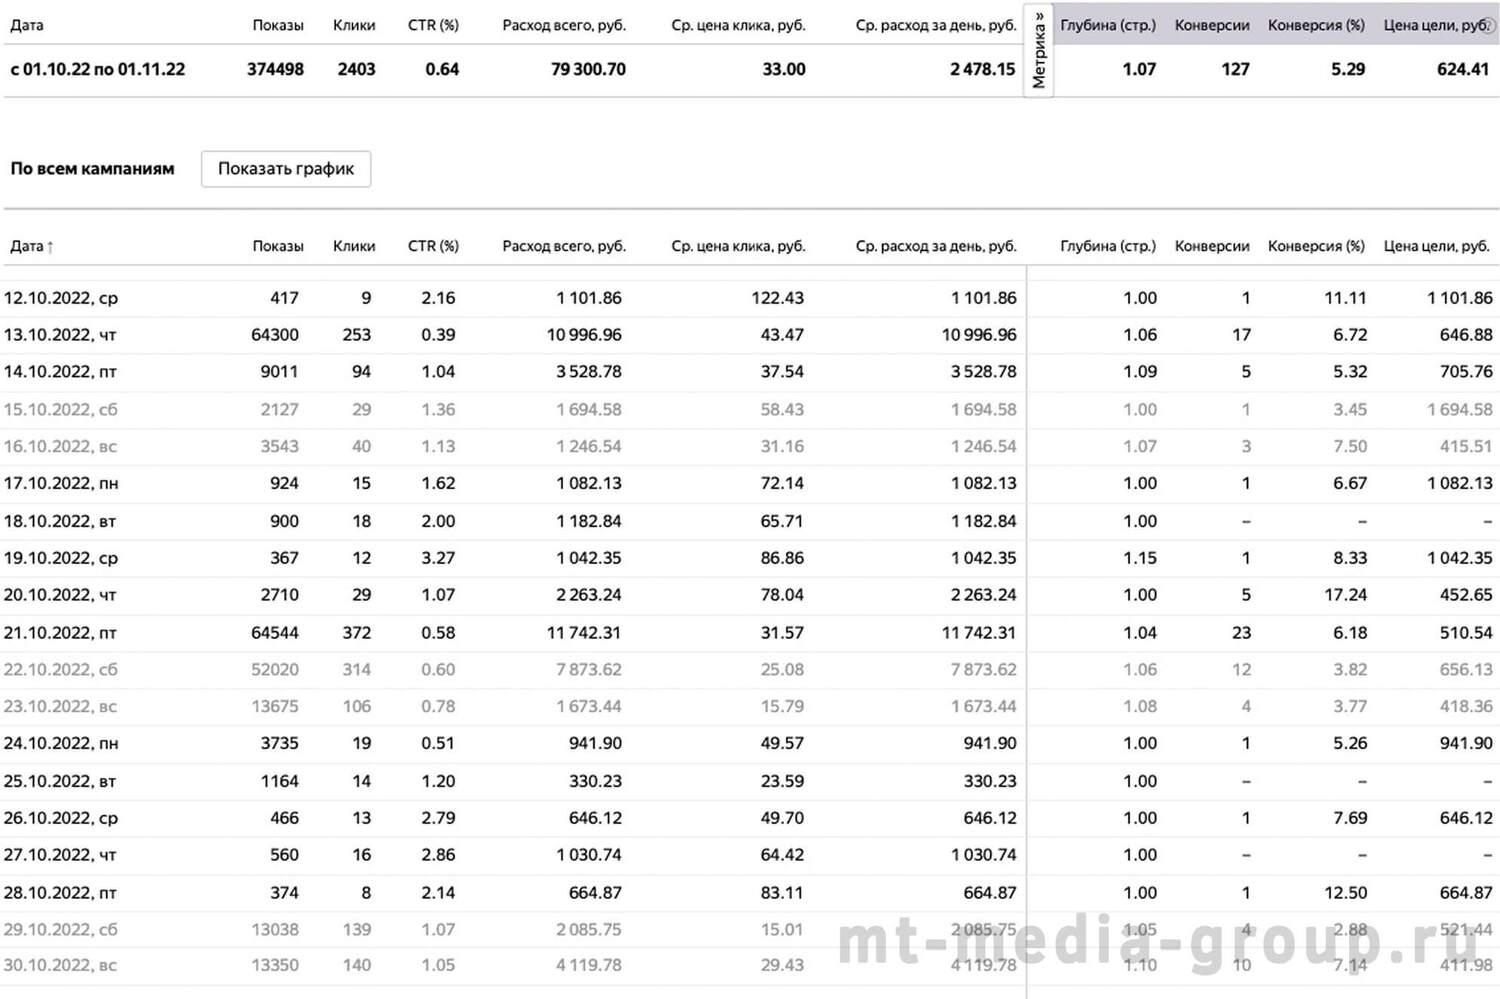
Task: Click the CTR (%) header in lower table
Action: [x=433, y=246]
